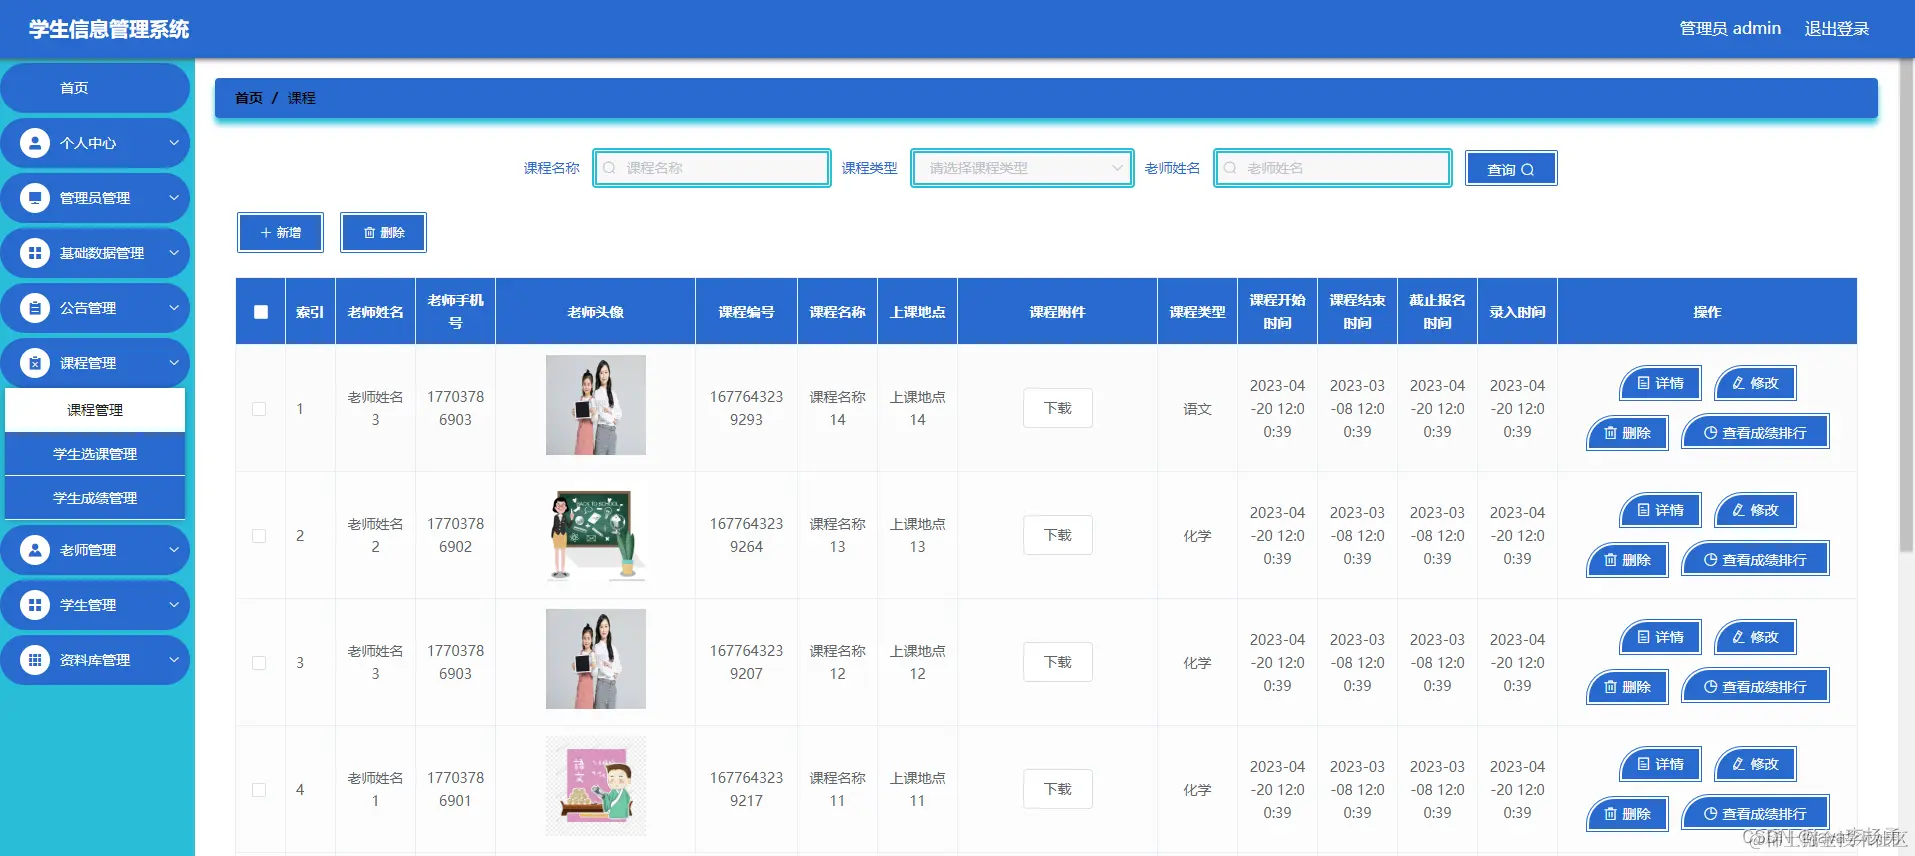Download attachment for row 1
Image resolution: width=1915 pixels, height=856 pixels.
pyautogui.click(x=1057, y=408)
